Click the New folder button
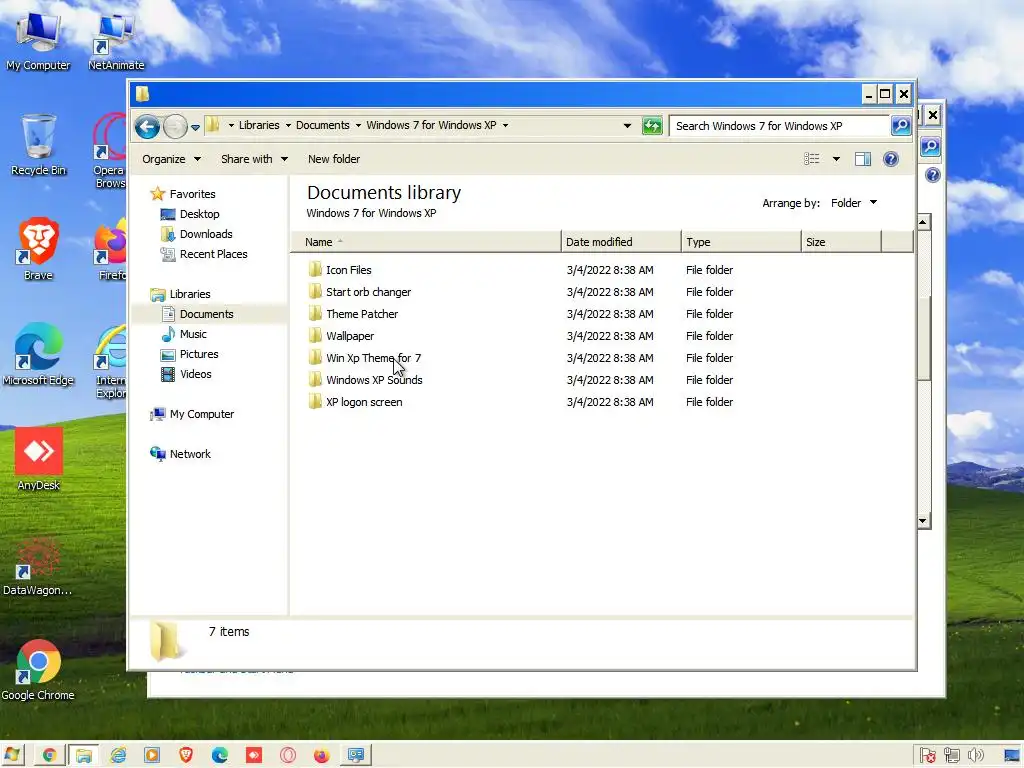This screenshot has height=768, width=1024. click(x=334, y=159)
